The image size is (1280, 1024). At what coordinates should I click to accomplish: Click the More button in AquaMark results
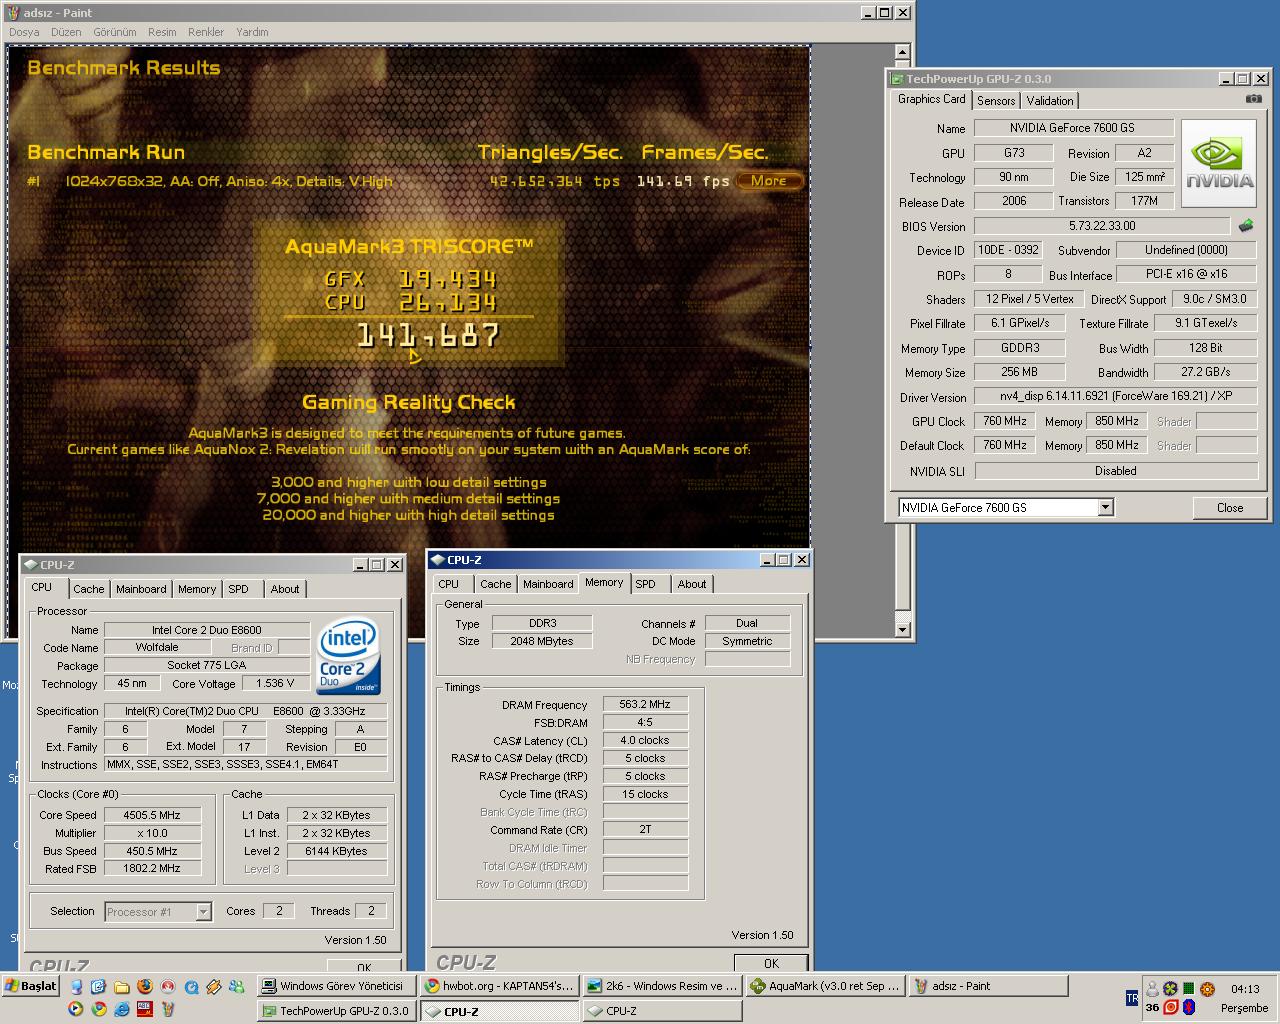[x=769, y=181]
